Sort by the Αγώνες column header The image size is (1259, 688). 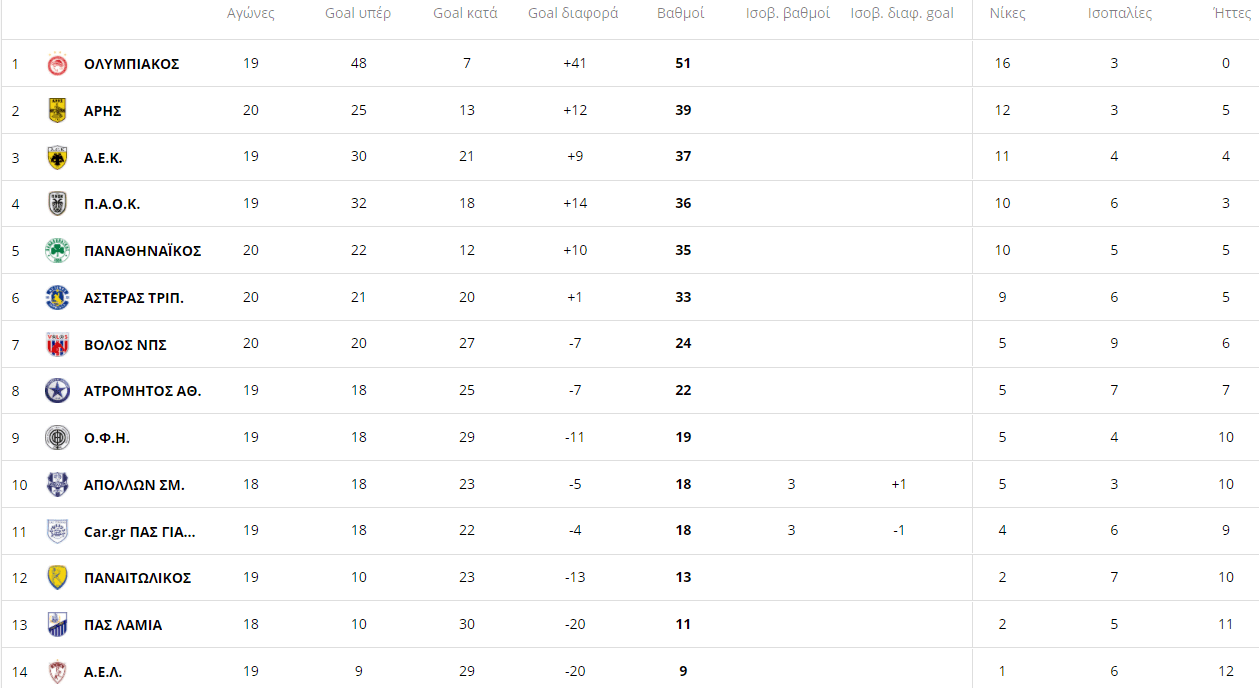pos(251,14)
